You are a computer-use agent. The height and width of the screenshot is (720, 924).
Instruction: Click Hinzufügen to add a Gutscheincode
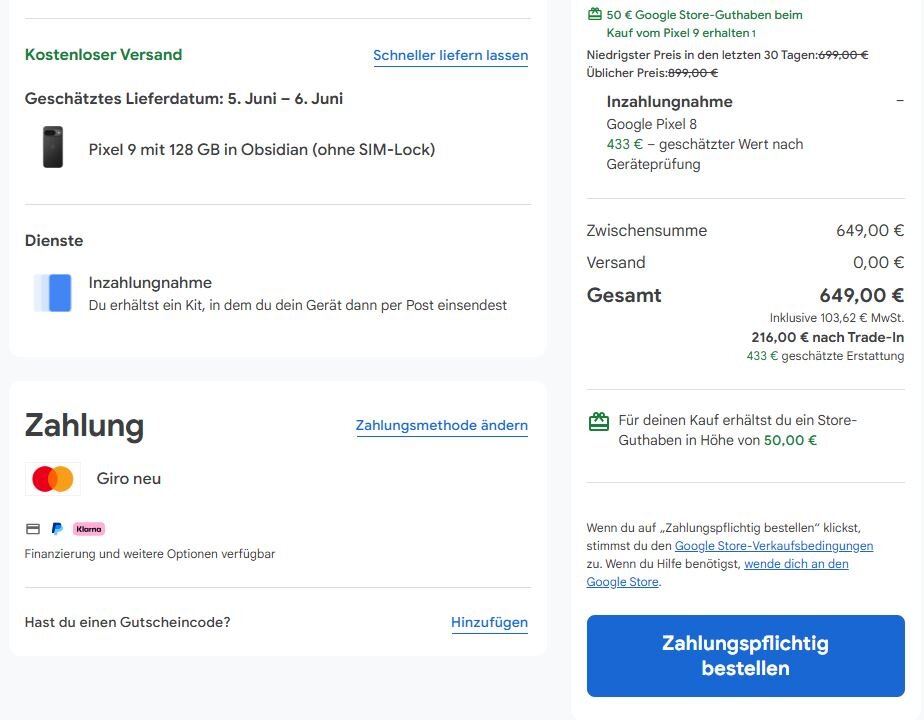[489, 623]
